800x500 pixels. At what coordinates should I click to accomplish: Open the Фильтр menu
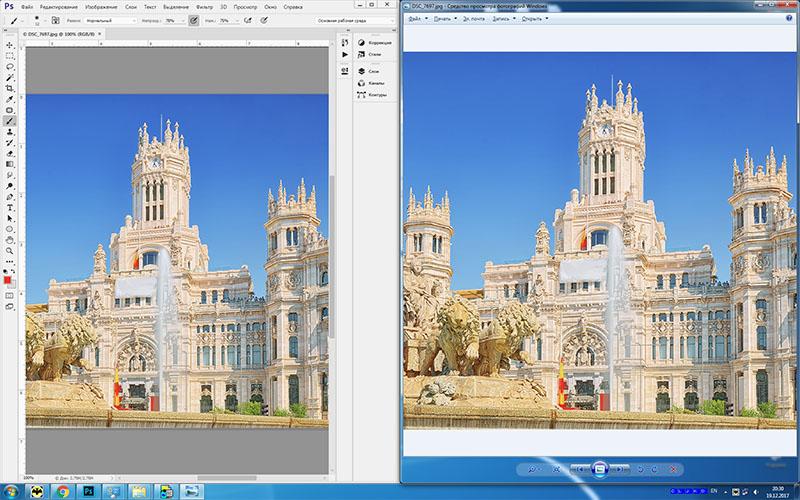205,7
